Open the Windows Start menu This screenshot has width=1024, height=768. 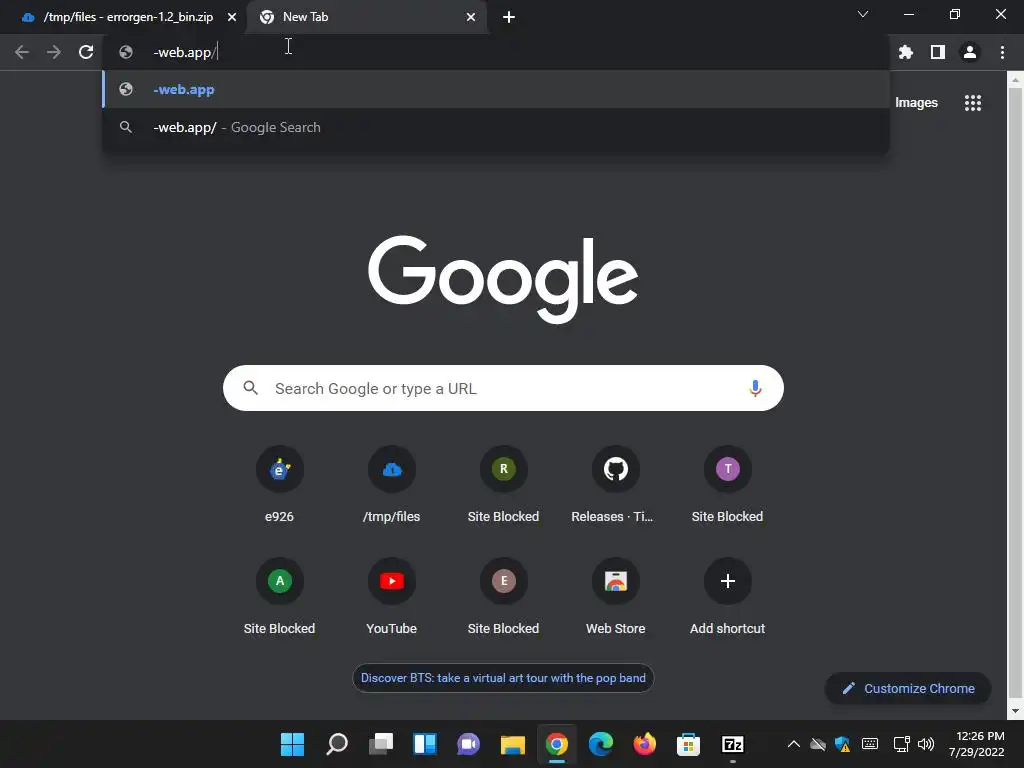click(293, 744)
